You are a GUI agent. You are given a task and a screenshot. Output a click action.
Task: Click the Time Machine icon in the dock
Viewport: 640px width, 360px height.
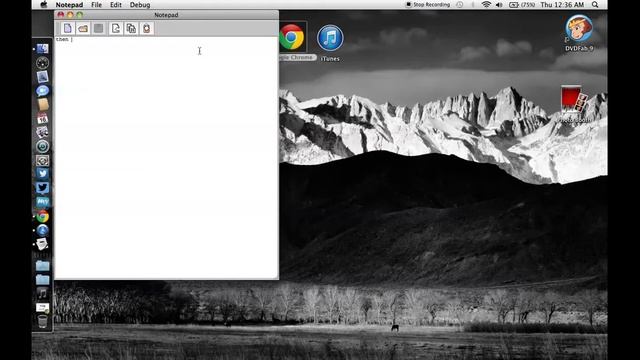click(x=42, y=146)
